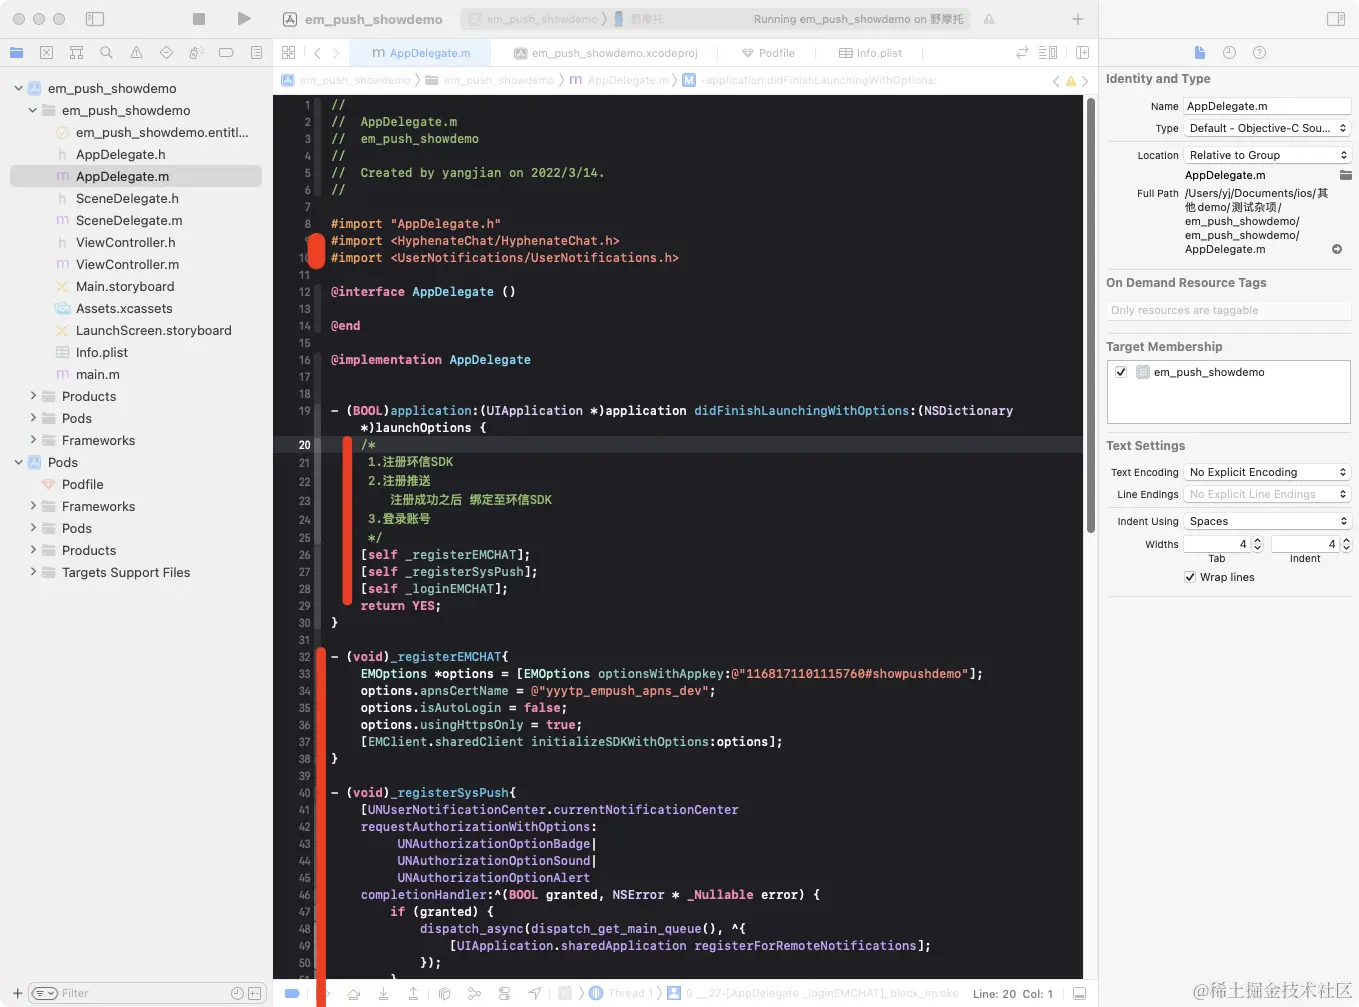The image size is (1359, 1007).
Task: Open the Type dropdown in inspector
Action: pos(1267,128)
